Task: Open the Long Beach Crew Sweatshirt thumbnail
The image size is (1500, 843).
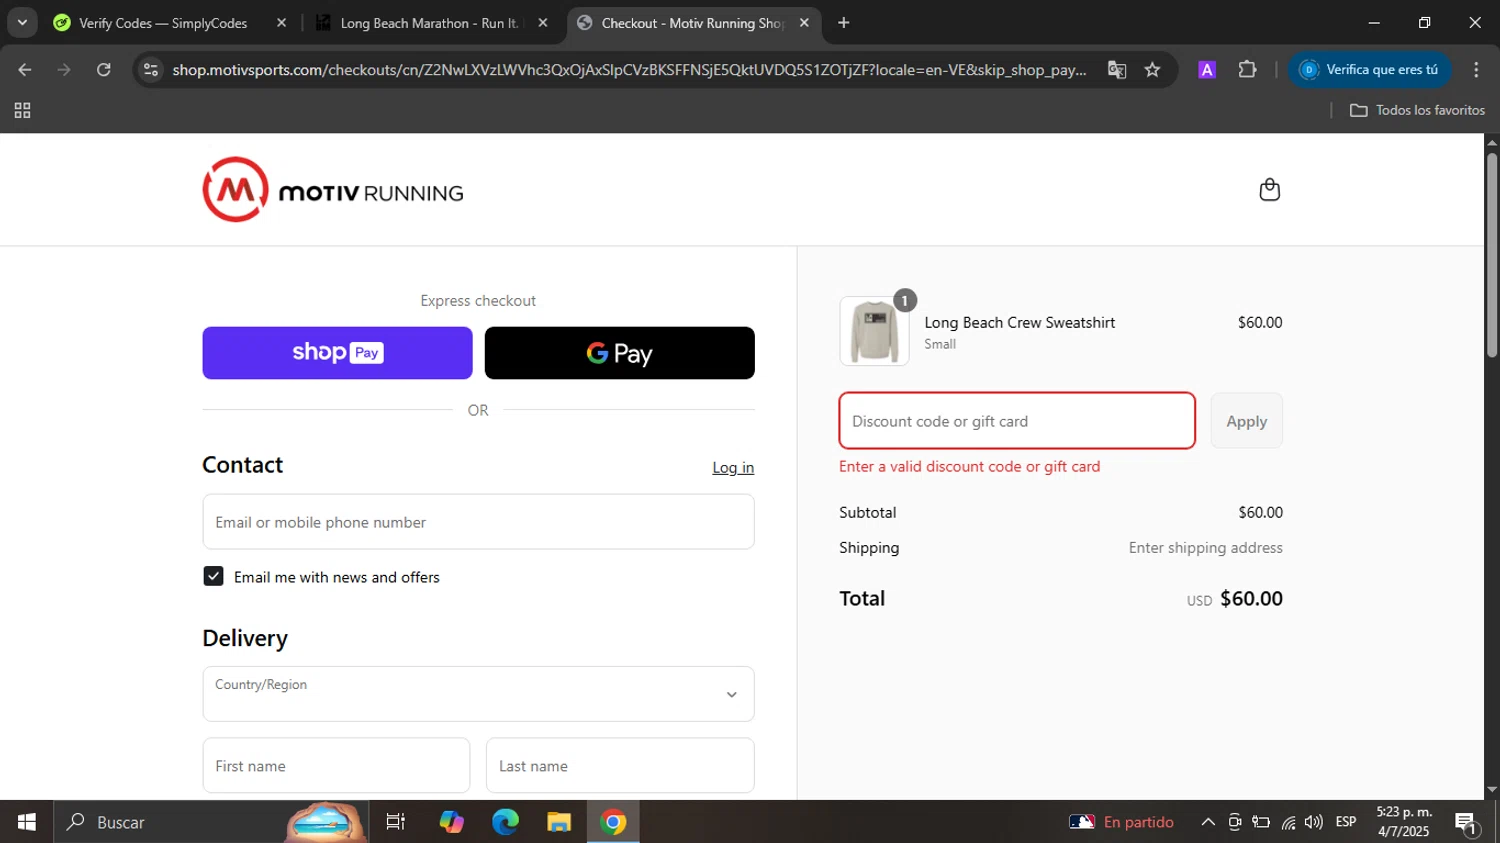Action: click(874, 331)
